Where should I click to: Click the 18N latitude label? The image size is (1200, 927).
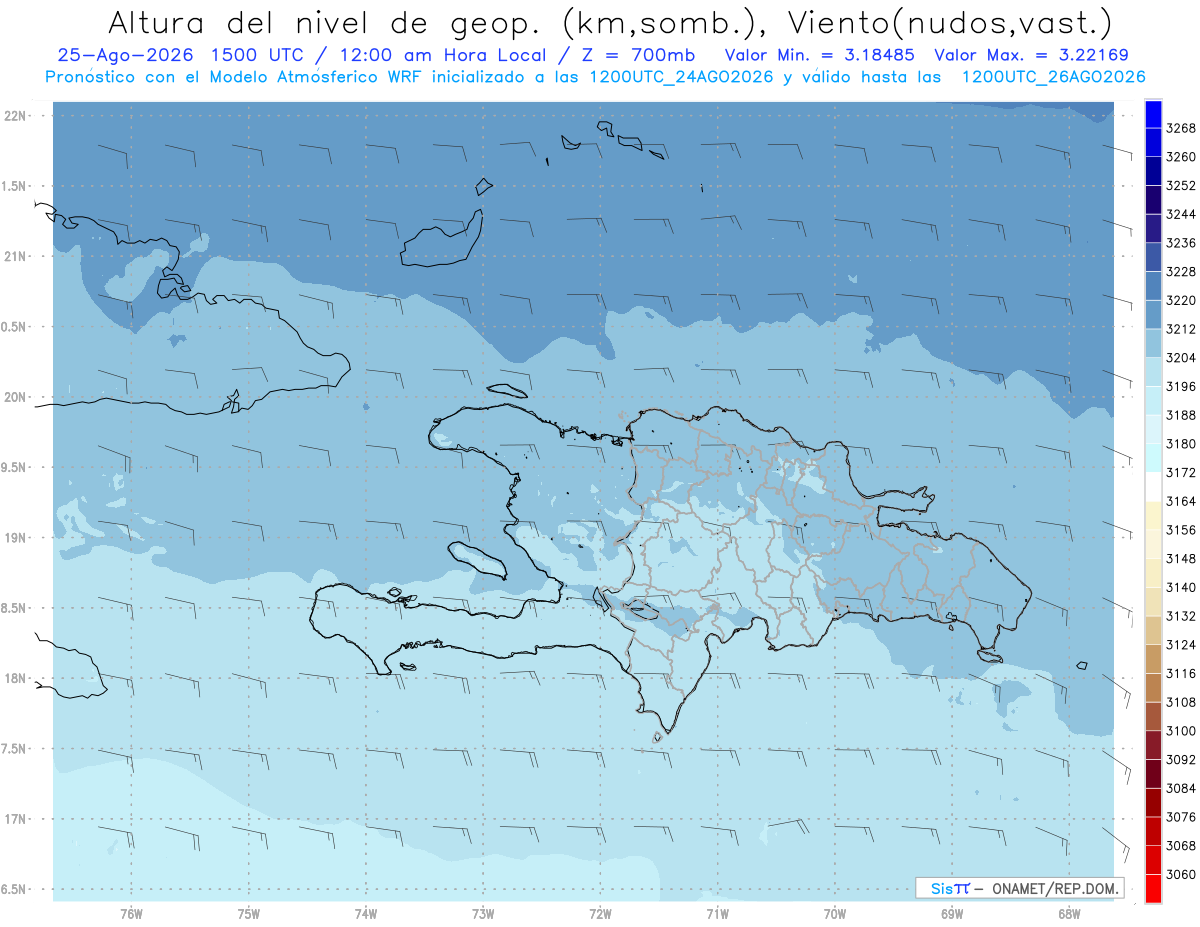[x=17, y=678]
